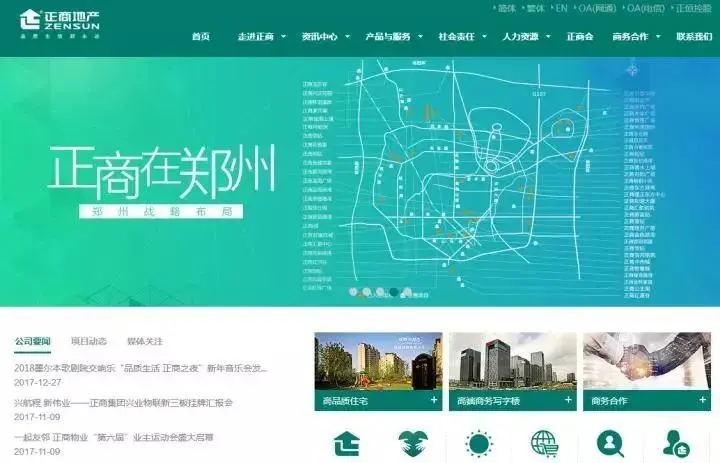Go to 首页 in the navigation bar
The width and height of the screenshot is (720, 463).
[x=201, y=36]
